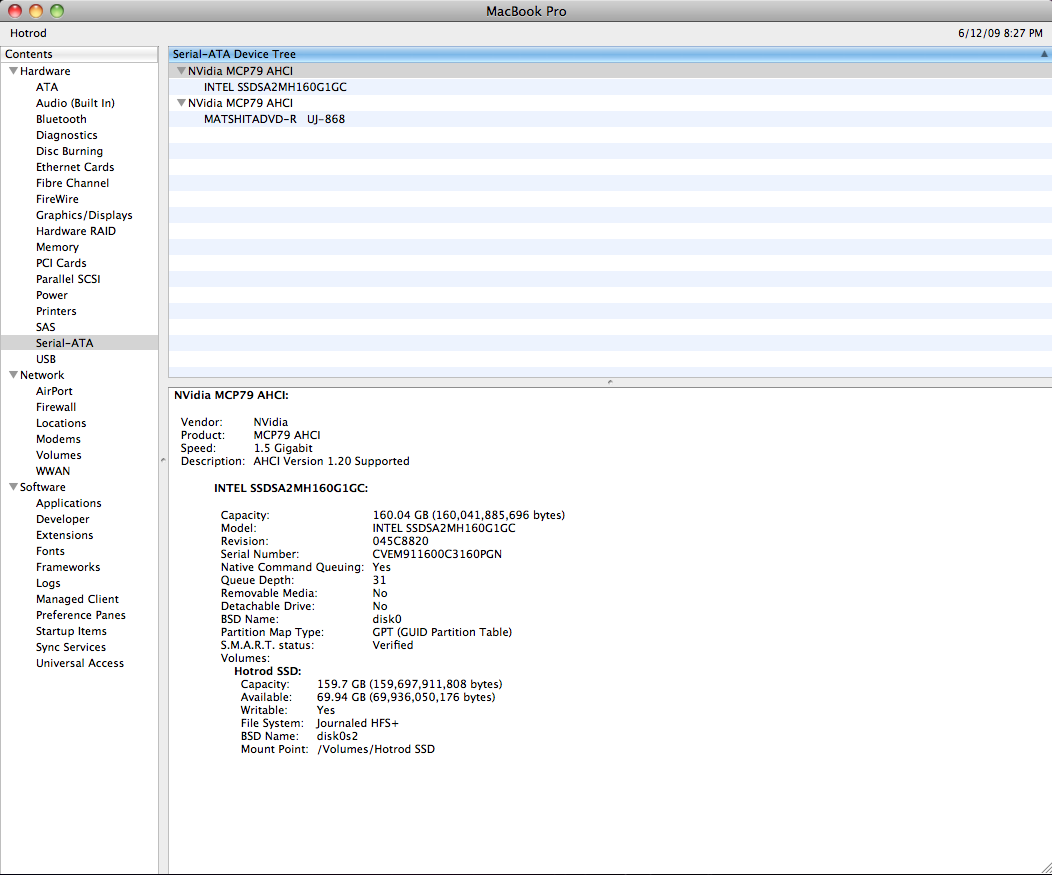Click the Contents column header
The width and height of the screenshot is (1052, 875).
(79, 54)
